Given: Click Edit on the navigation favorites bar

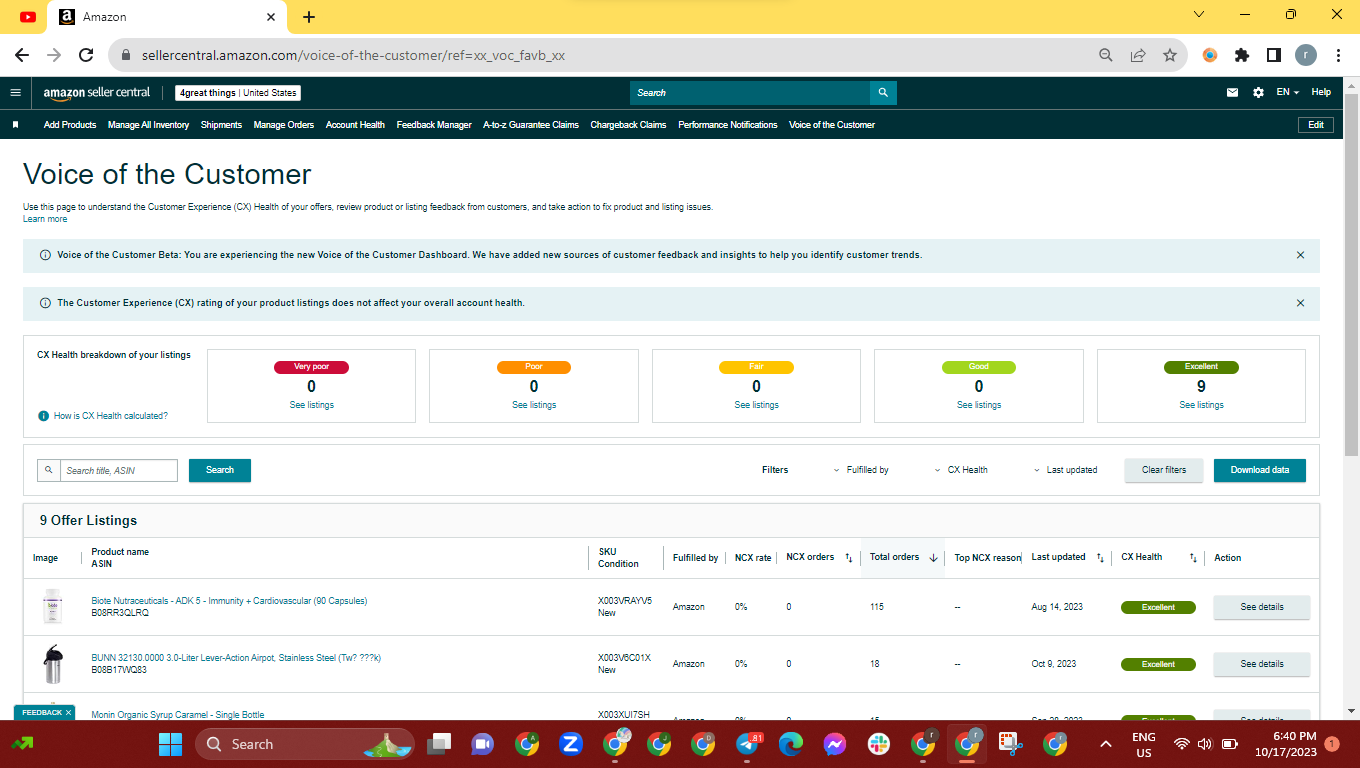Looking at the screenshot, I should coord(1316,125).
